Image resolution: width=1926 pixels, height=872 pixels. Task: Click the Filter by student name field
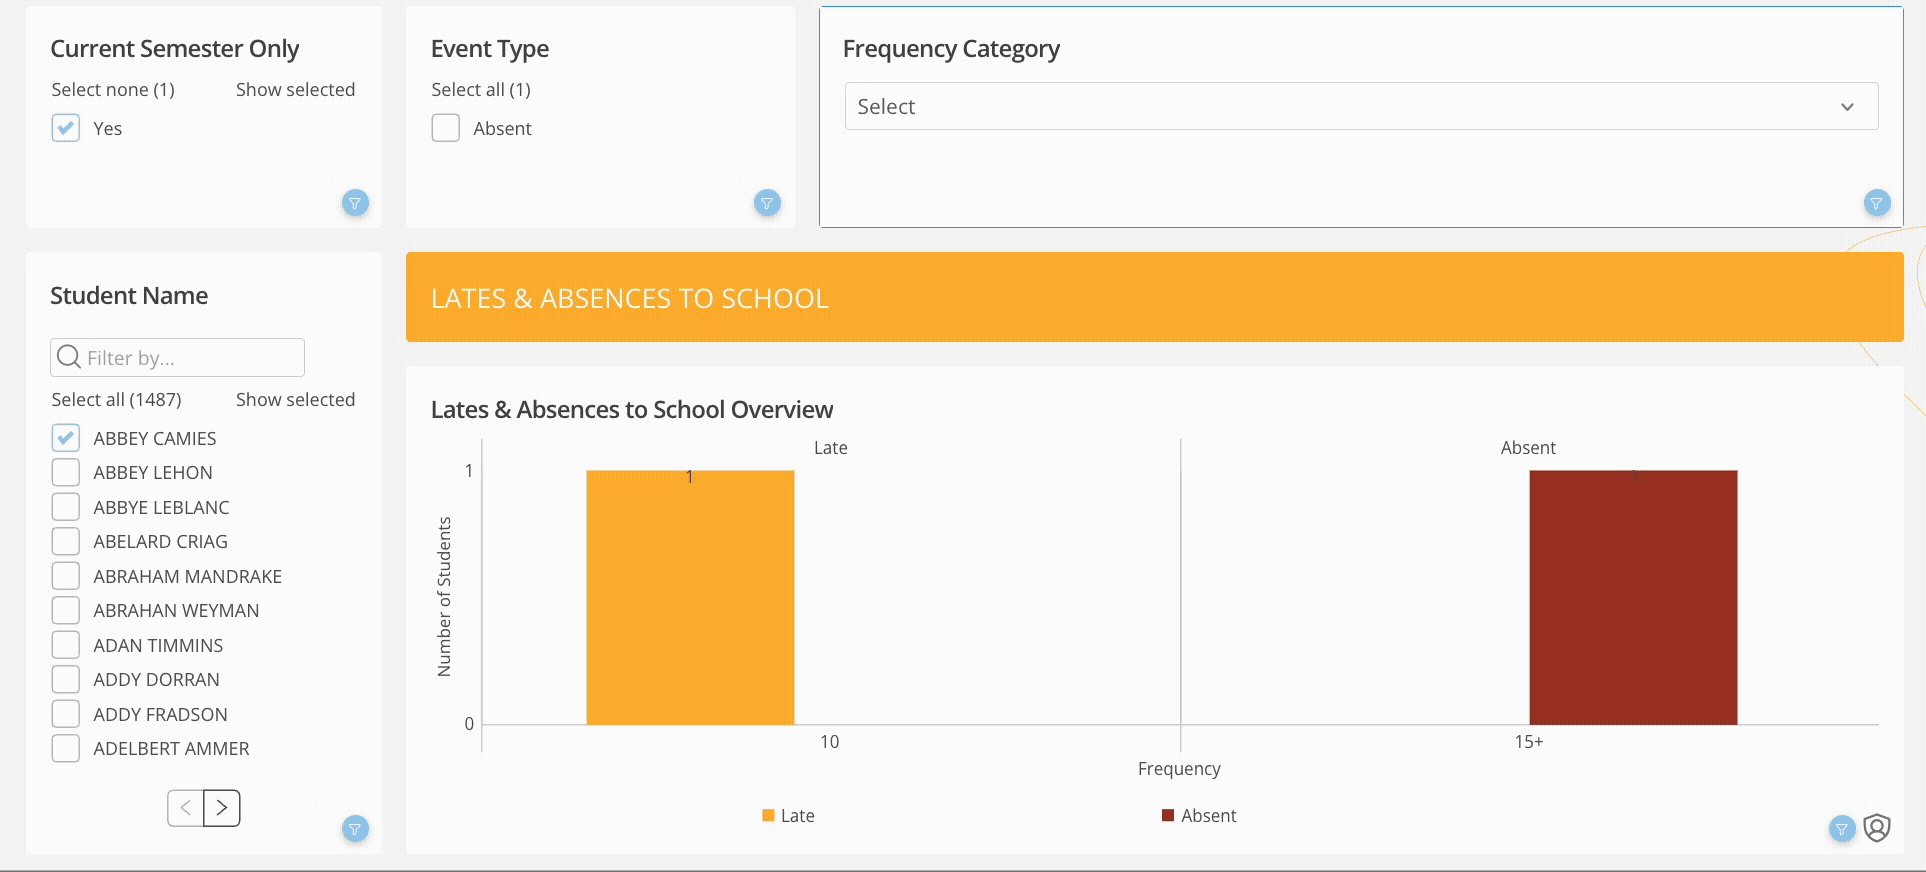coord(190,357)
